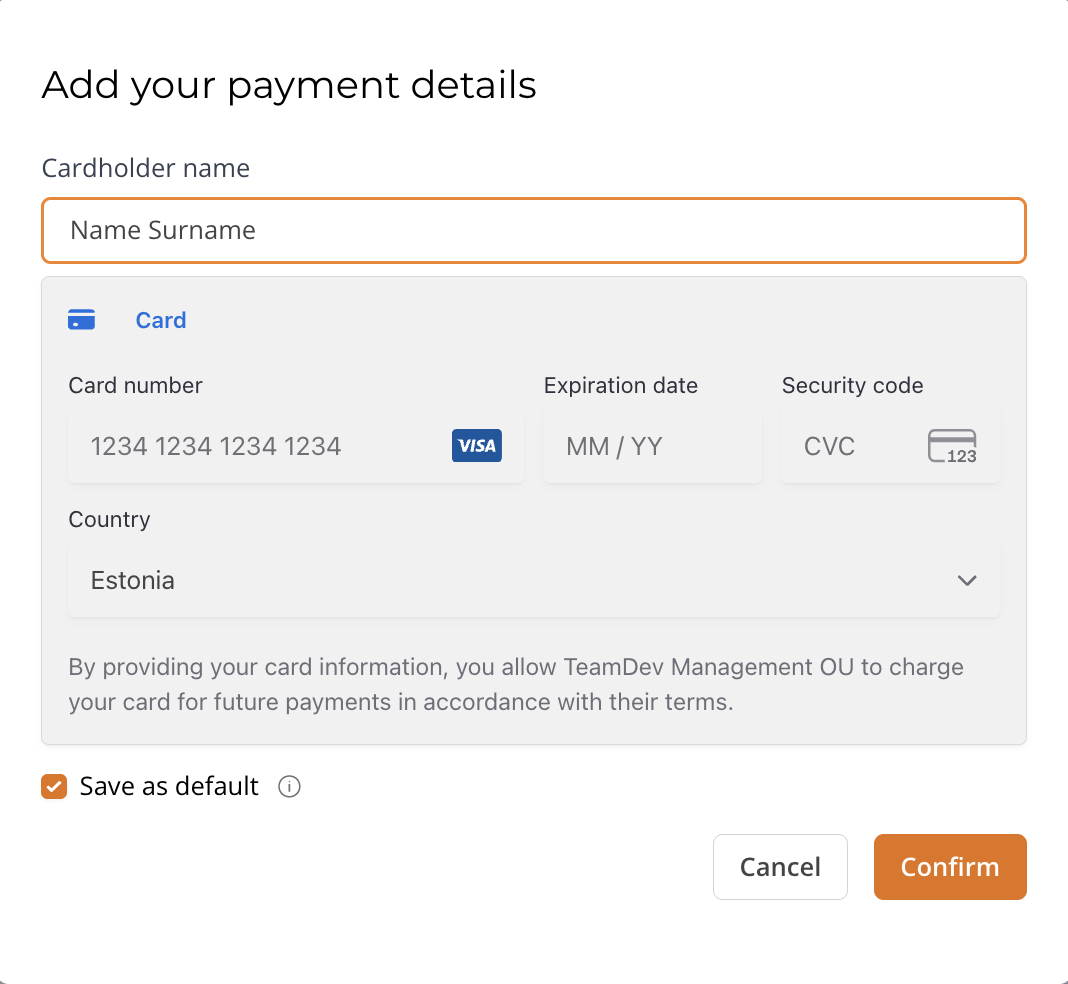This screenshot has width=1068, height=984.
Task: Click the CVC card graphic icon
Action: tap(951, 446)
